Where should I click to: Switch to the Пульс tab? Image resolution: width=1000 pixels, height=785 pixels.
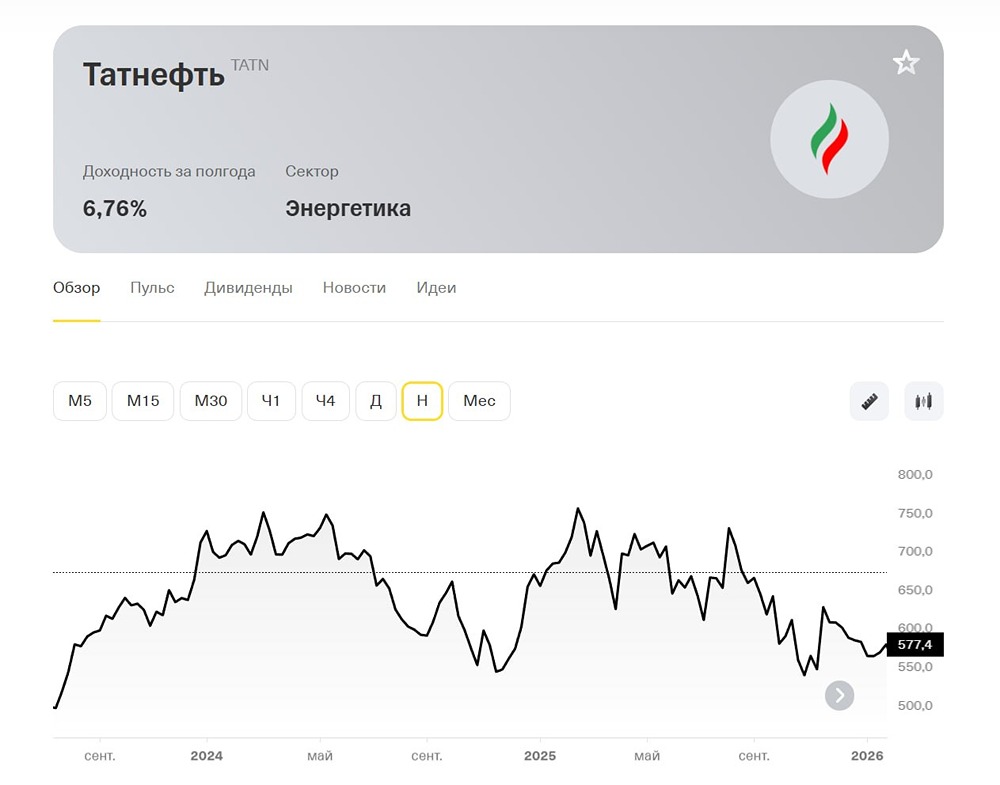pyautogui.click(x=152, y=288)
